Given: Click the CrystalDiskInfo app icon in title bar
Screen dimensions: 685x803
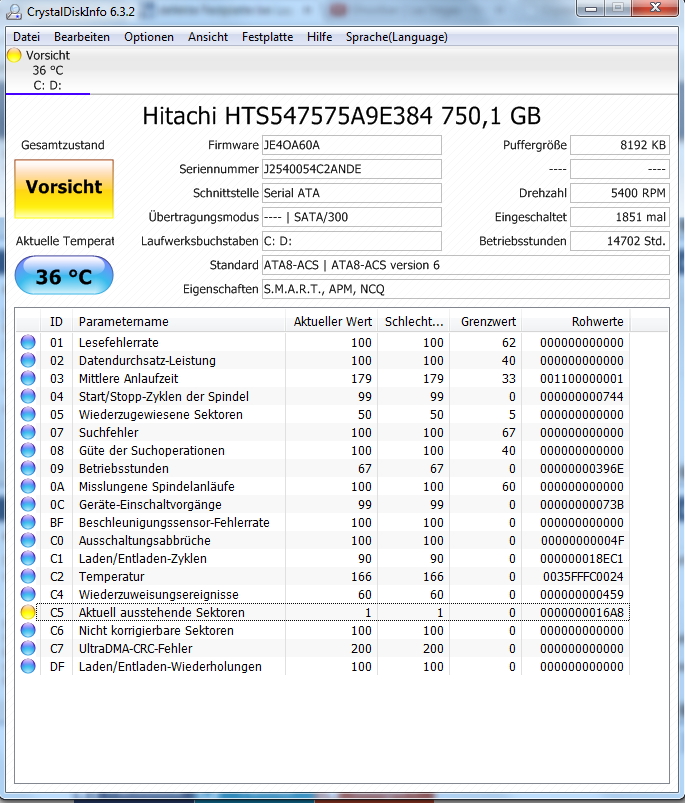Looking at the screenshot, I should click(x=14, y=11).
